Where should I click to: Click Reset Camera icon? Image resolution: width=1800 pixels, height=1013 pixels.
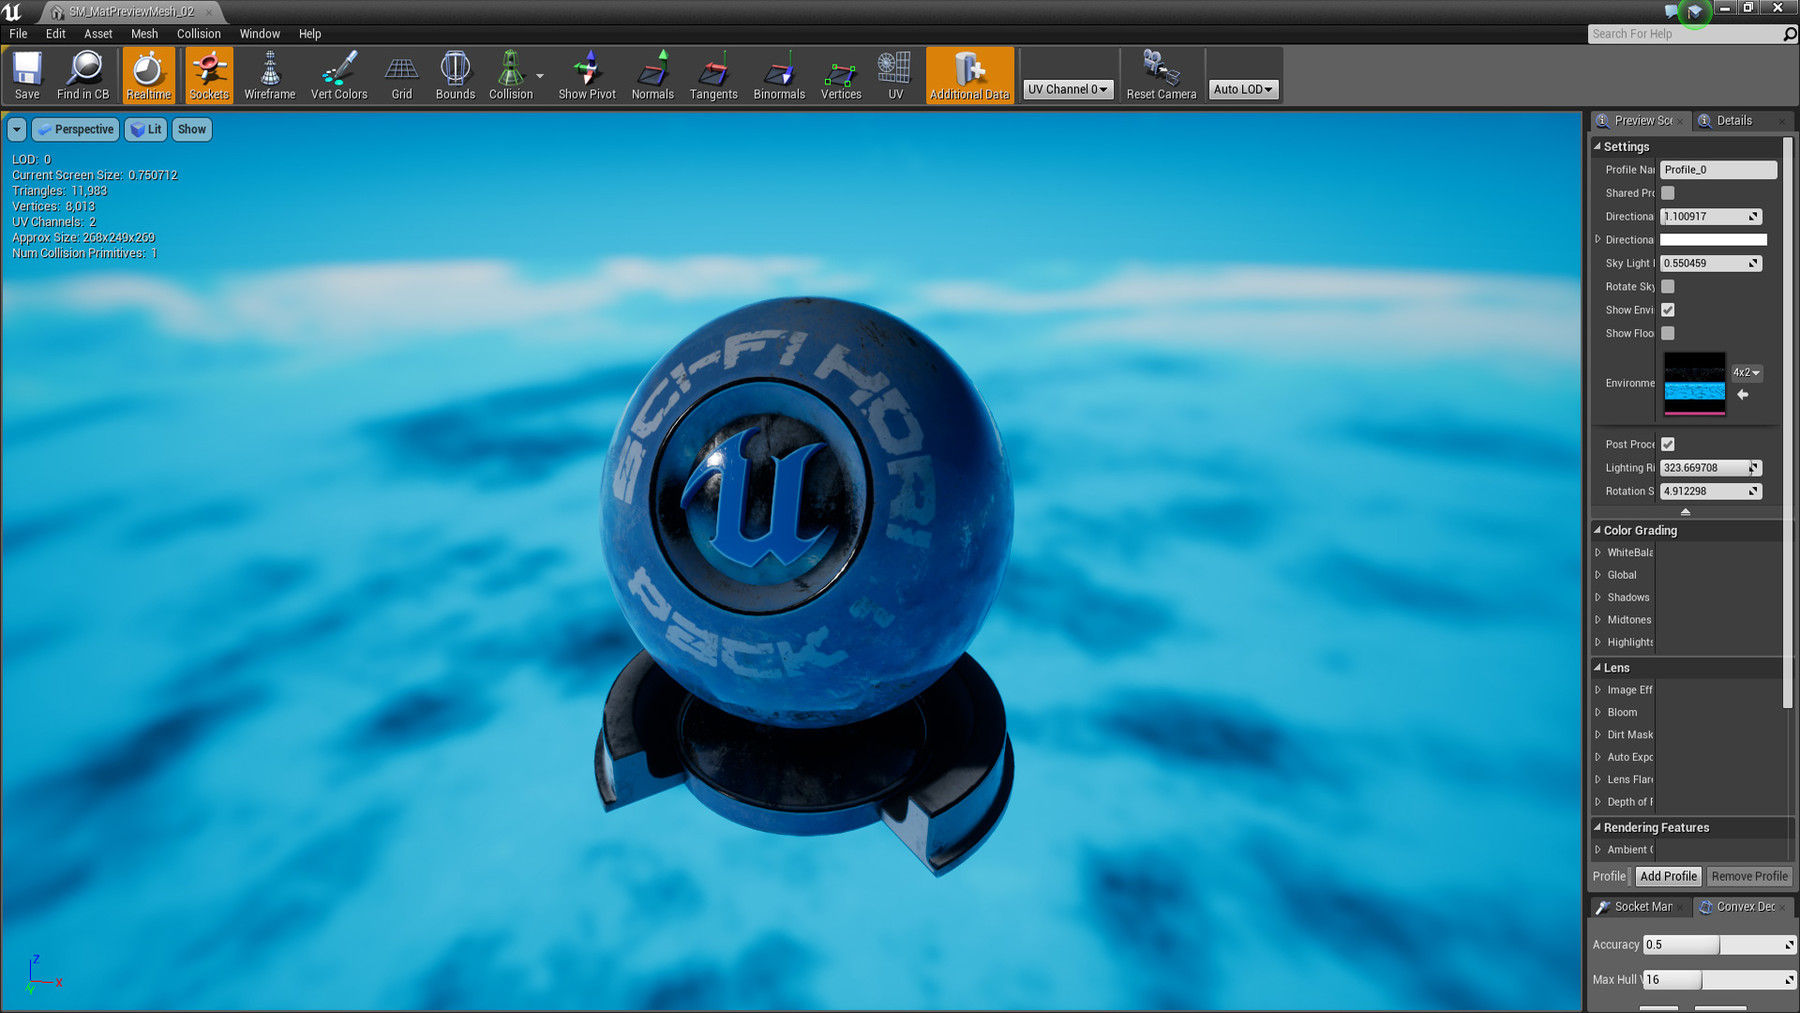[1161, 75]
